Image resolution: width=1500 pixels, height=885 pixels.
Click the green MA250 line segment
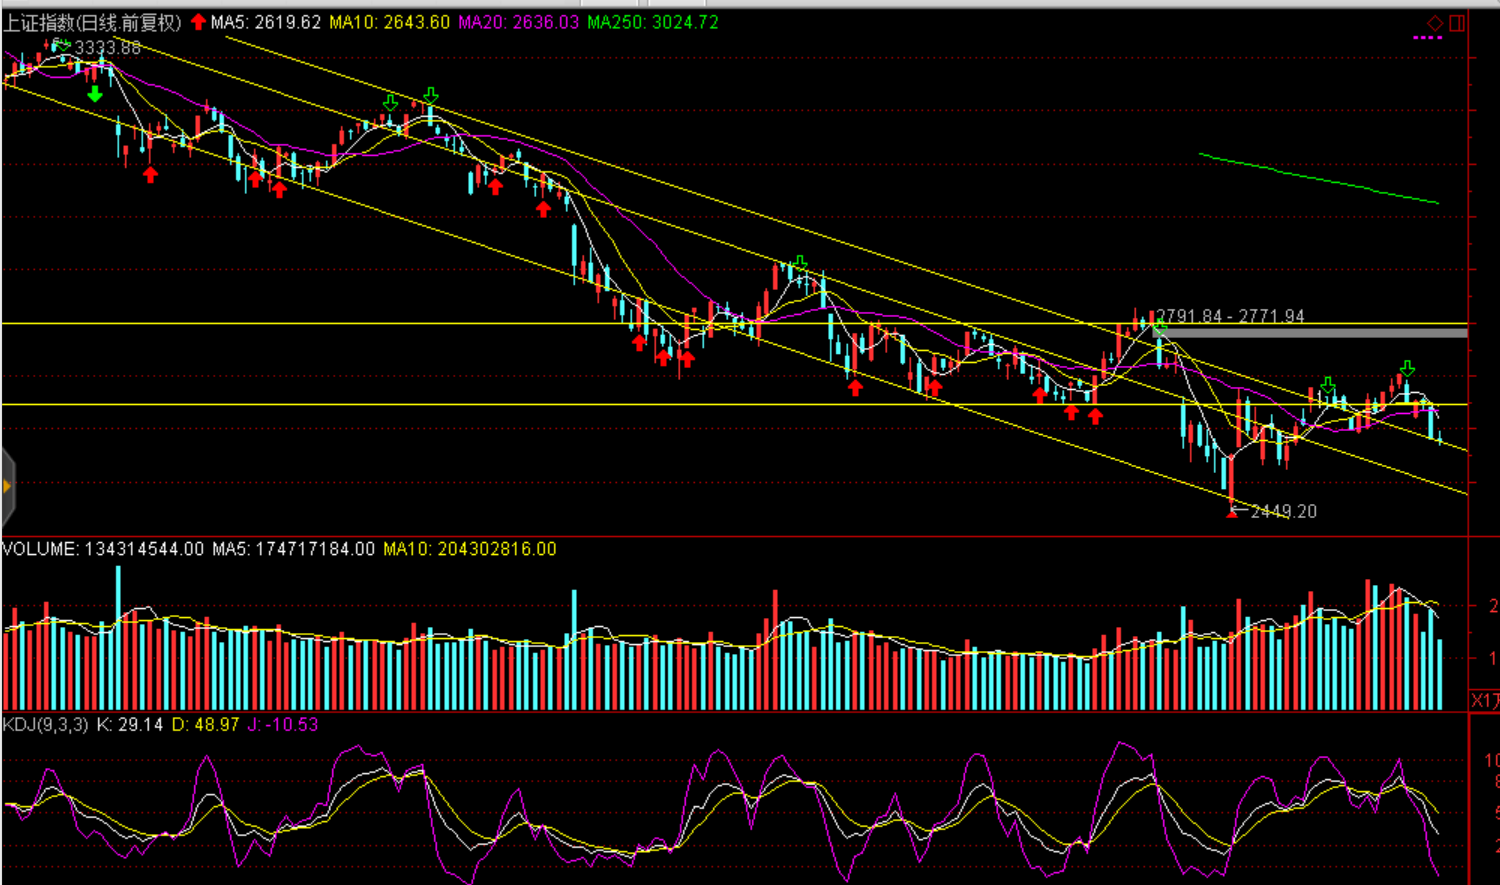[1318, 178]
